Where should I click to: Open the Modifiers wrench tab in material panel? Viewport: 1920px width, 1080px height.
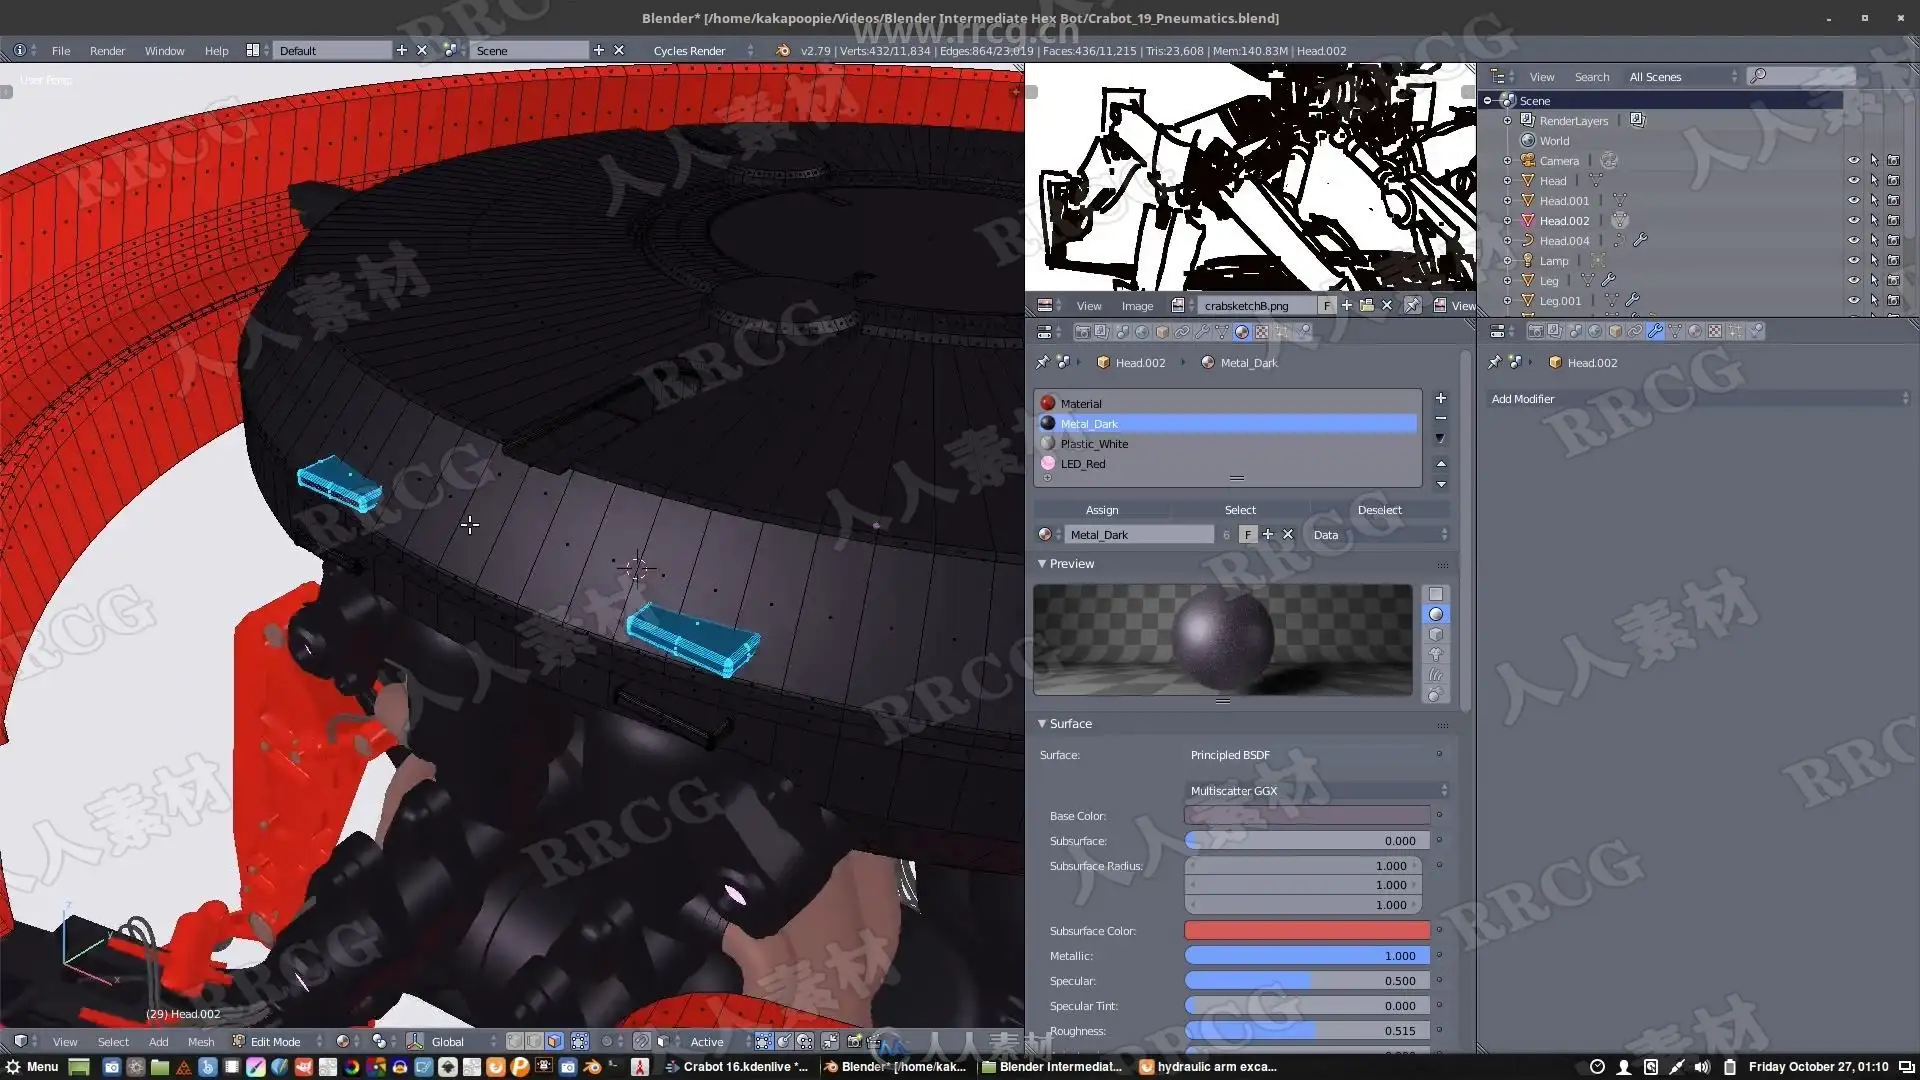pos(1202,332)
